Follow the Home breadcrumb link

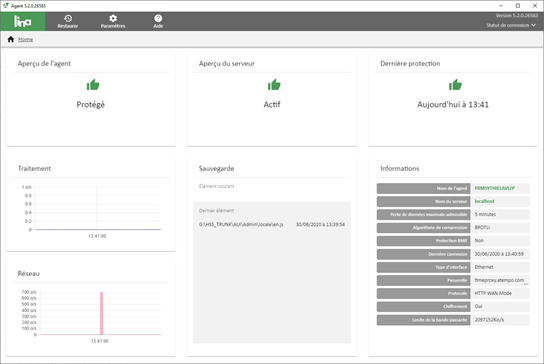pos(25,40)
